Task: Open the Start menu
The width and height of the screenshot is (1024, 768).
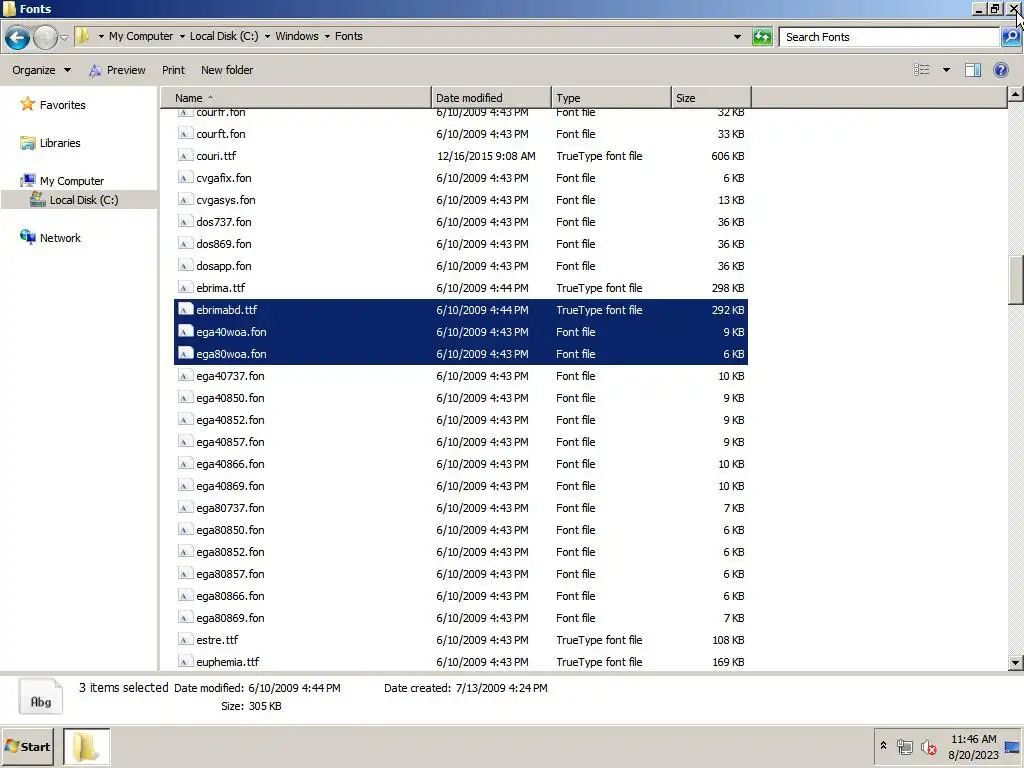Action: (27, 746)
